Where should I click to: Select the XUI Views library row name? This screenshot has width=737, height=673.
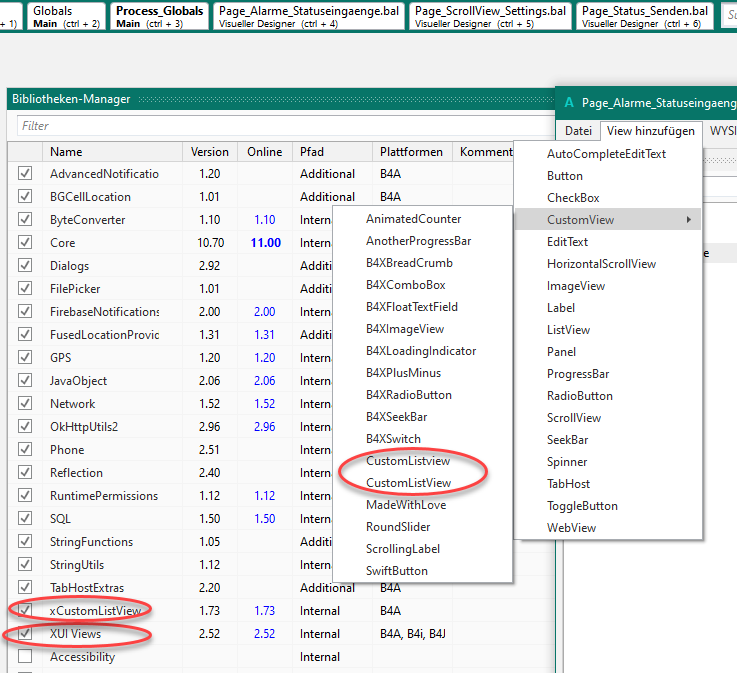tap(75, 634)
